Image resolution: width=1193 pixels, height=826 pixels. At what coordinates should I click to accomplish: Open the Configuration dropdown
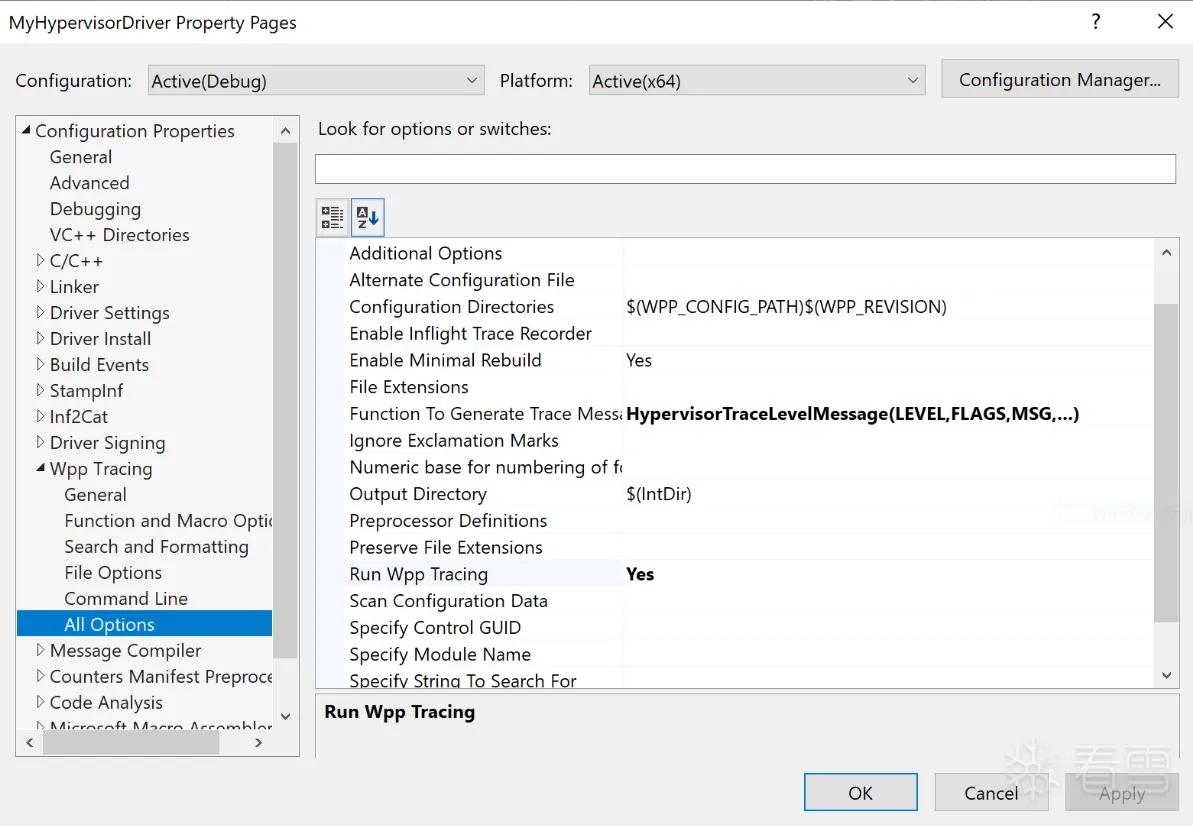(316, 81)
